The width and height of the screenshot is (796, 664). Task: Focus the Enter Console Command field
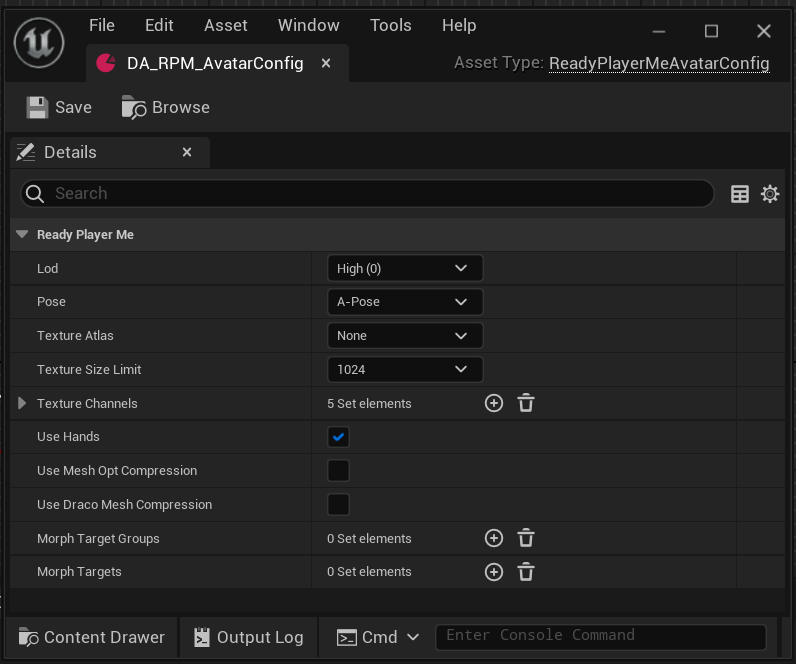click(x=601, y=637)
